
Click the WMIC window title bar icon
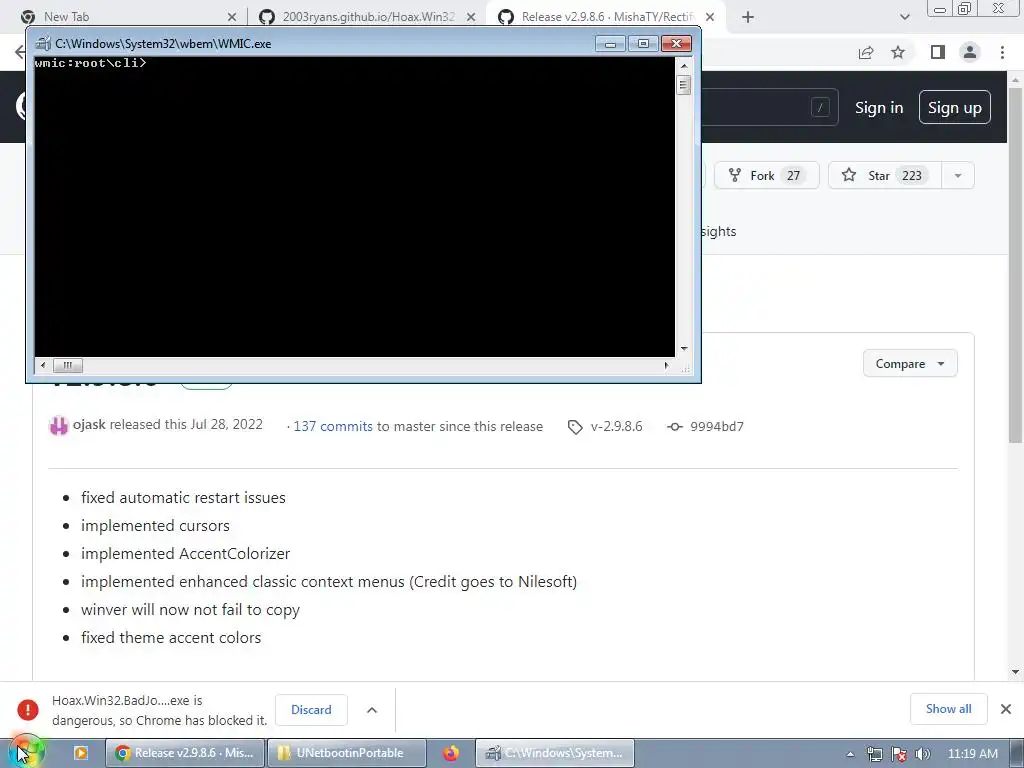[x=43, y=44]
